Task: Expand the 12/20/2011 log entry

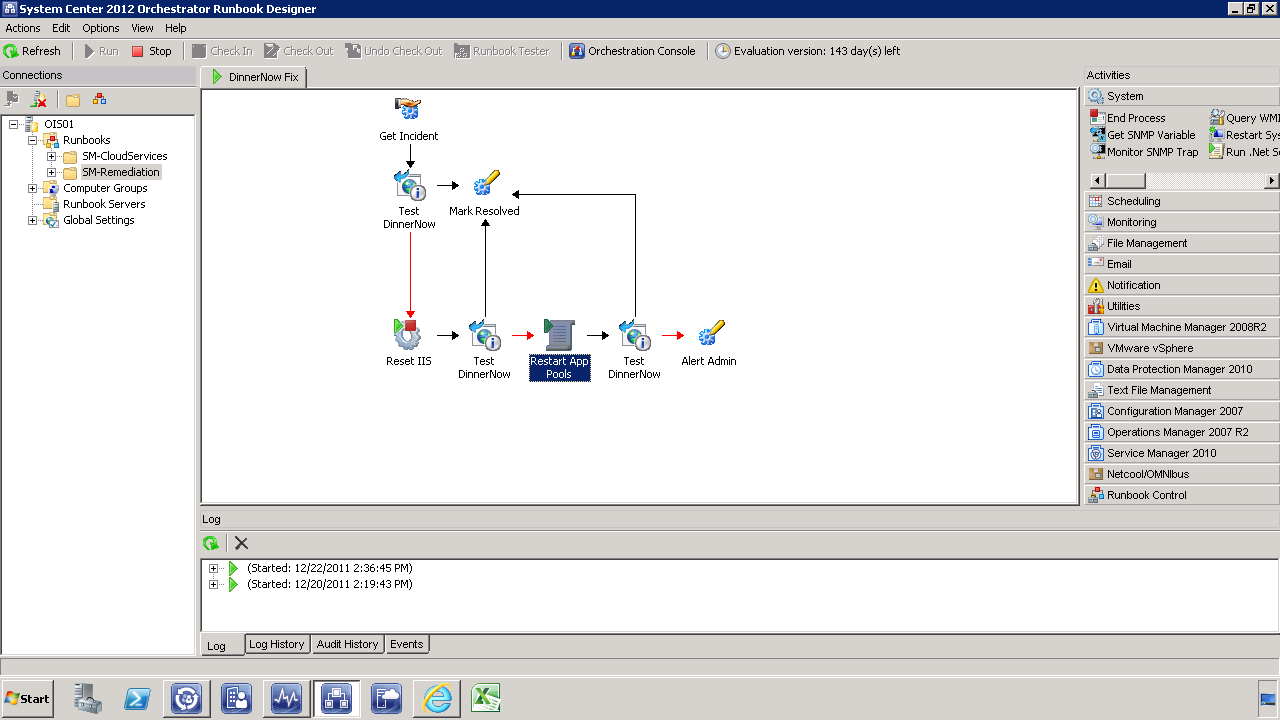Action: point(213,584)
